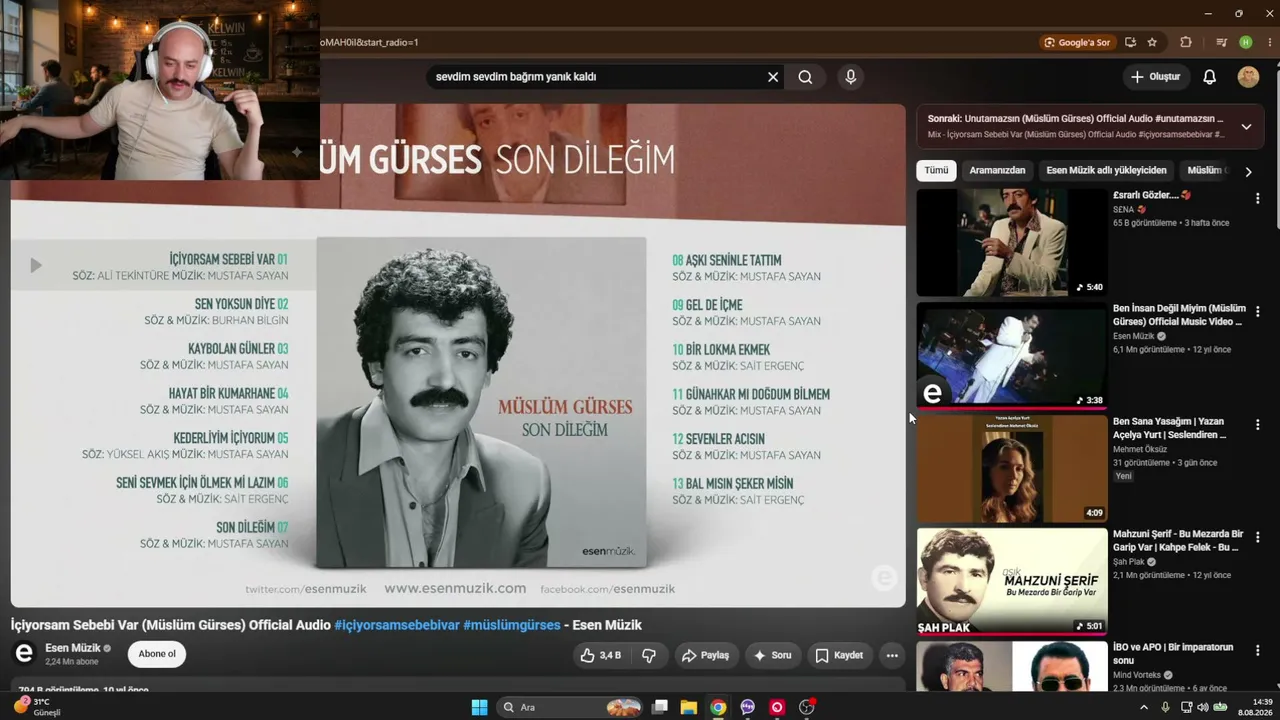
Task: Open the Chrome extensions puzzle icon
Action: [x=1186, y=42]
